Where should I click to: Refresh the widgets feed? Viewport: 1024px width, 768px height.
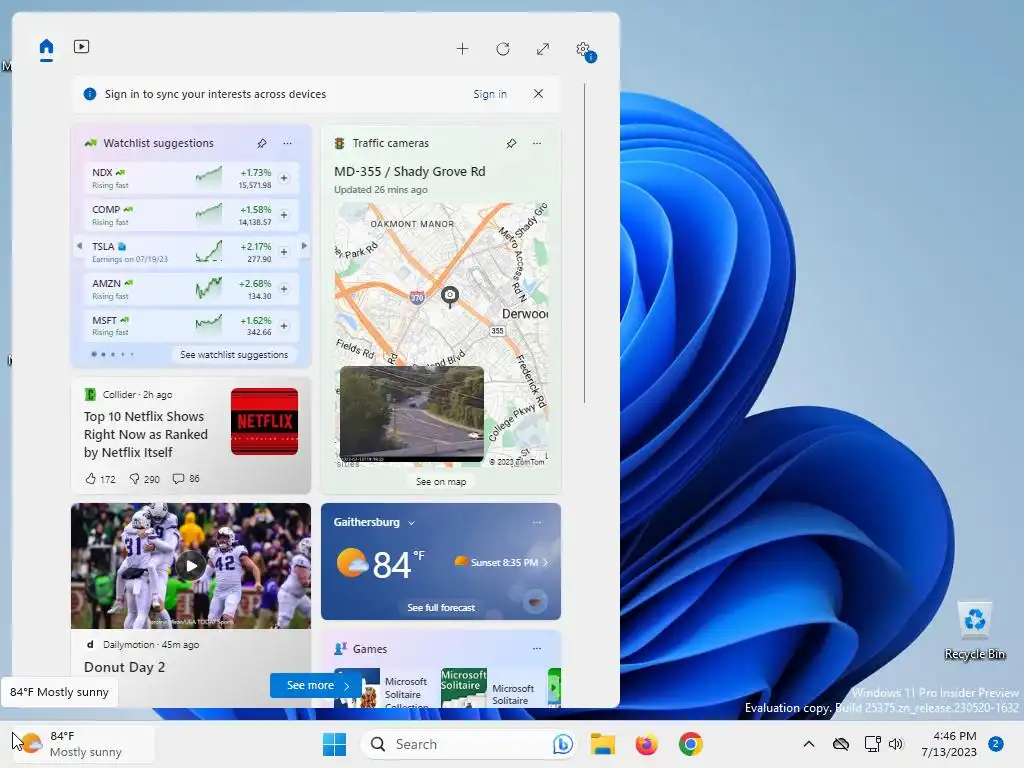pos(503,49)
